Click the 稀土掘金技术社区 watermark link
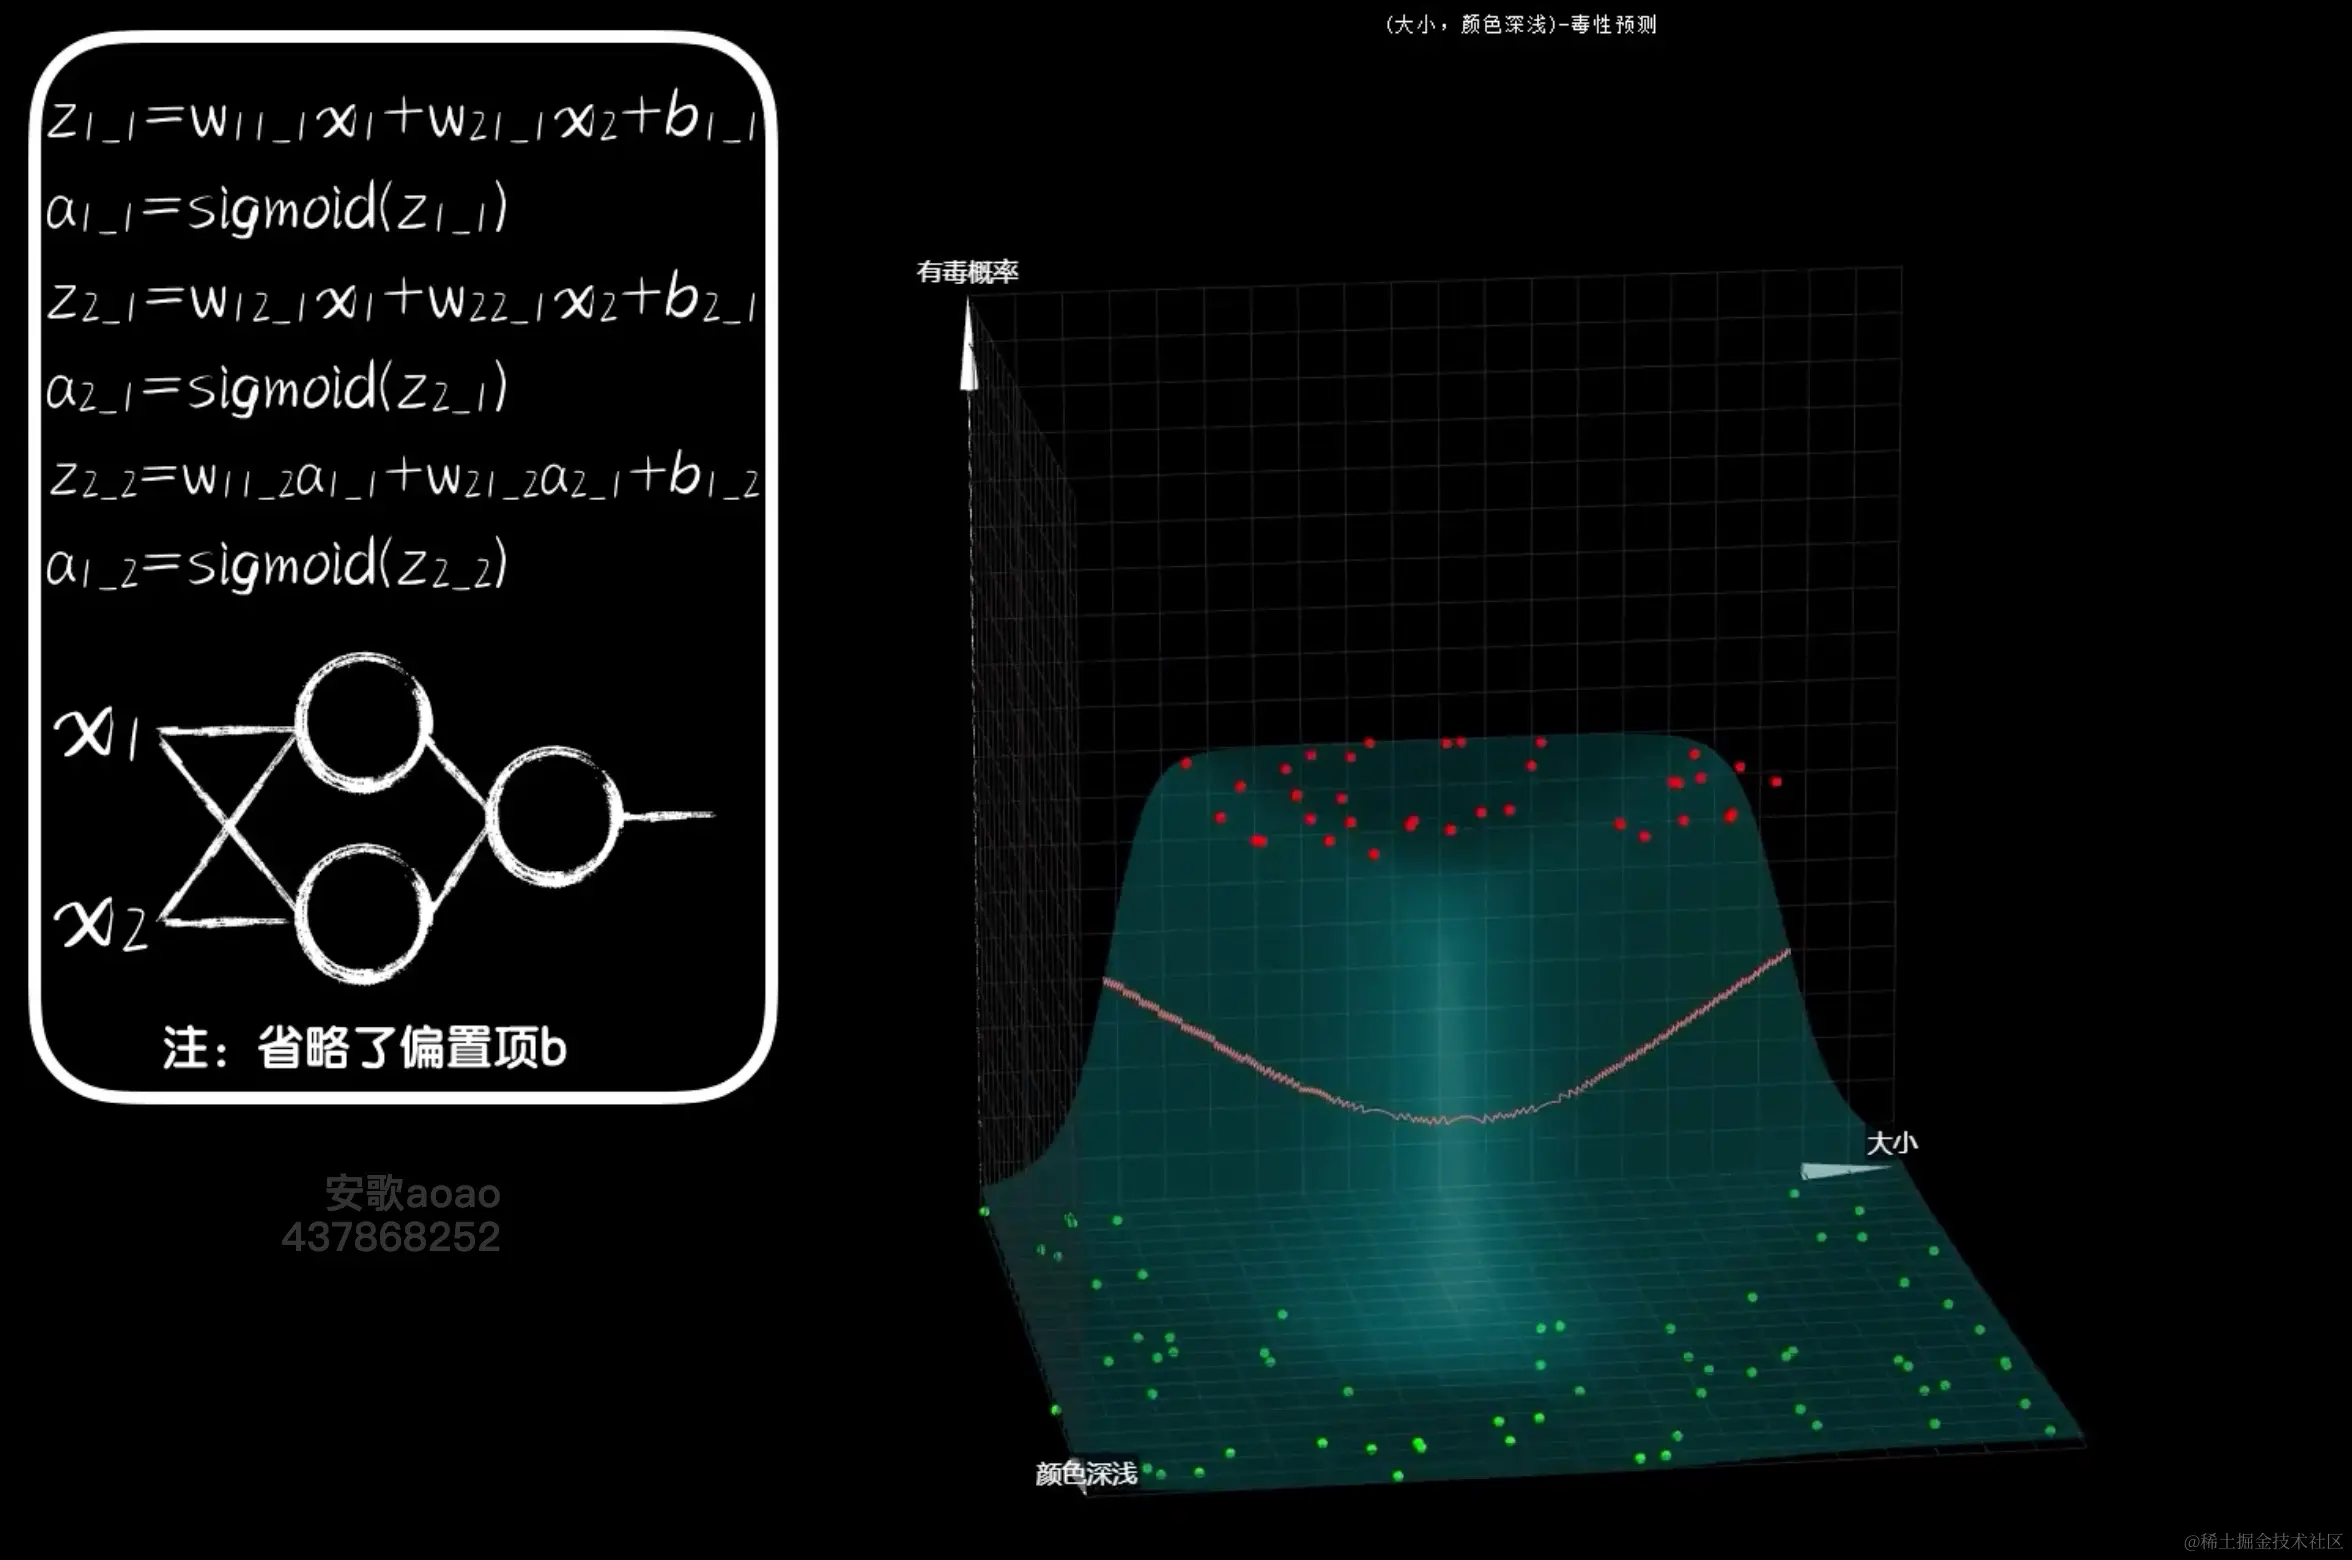 click(2262, 1541)
